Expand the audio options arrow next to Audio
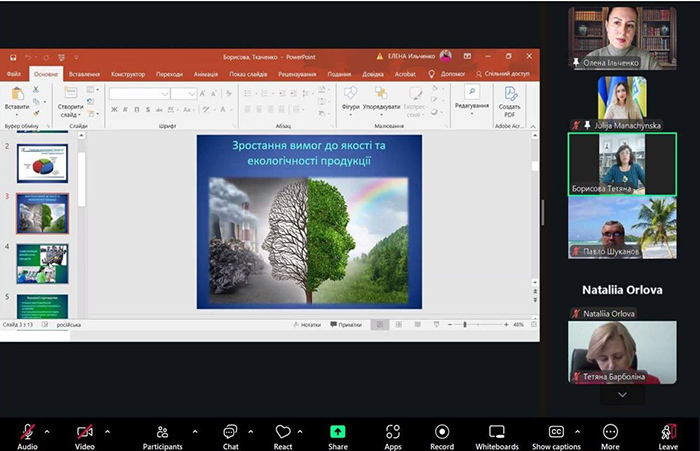This screenshot has width=700, height=451. 47,431
